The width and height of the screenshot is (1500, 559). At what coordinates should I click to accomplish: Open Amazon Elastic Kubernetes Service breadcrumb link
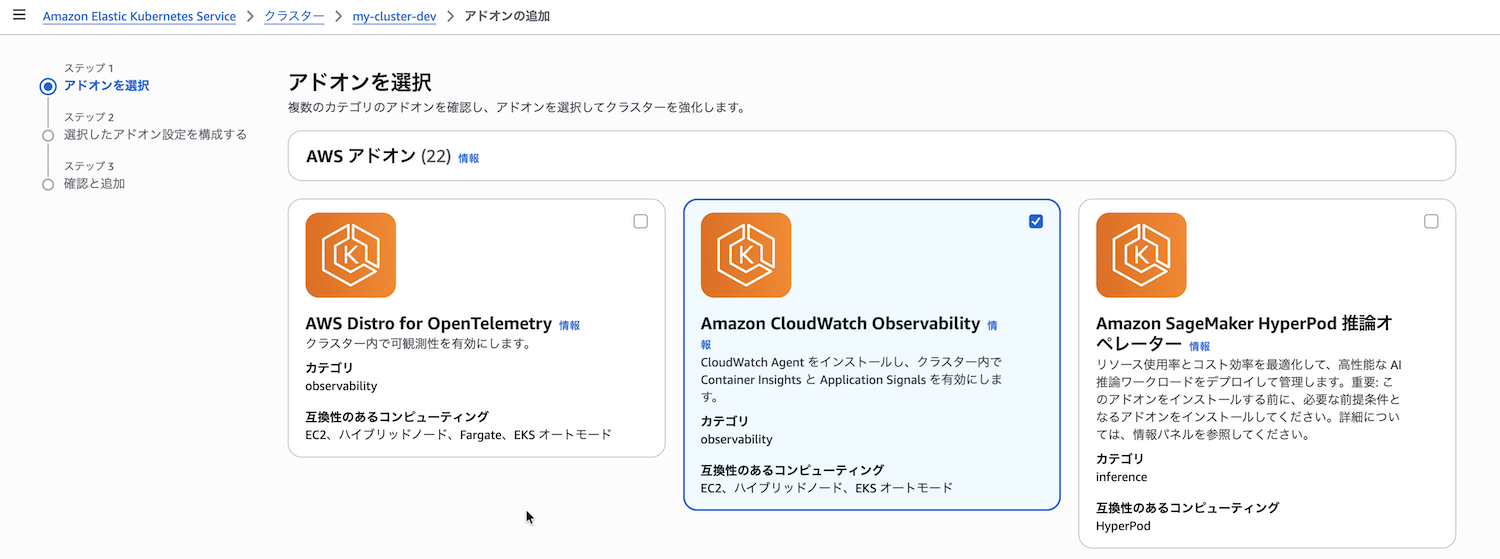(x=139, y=17)
